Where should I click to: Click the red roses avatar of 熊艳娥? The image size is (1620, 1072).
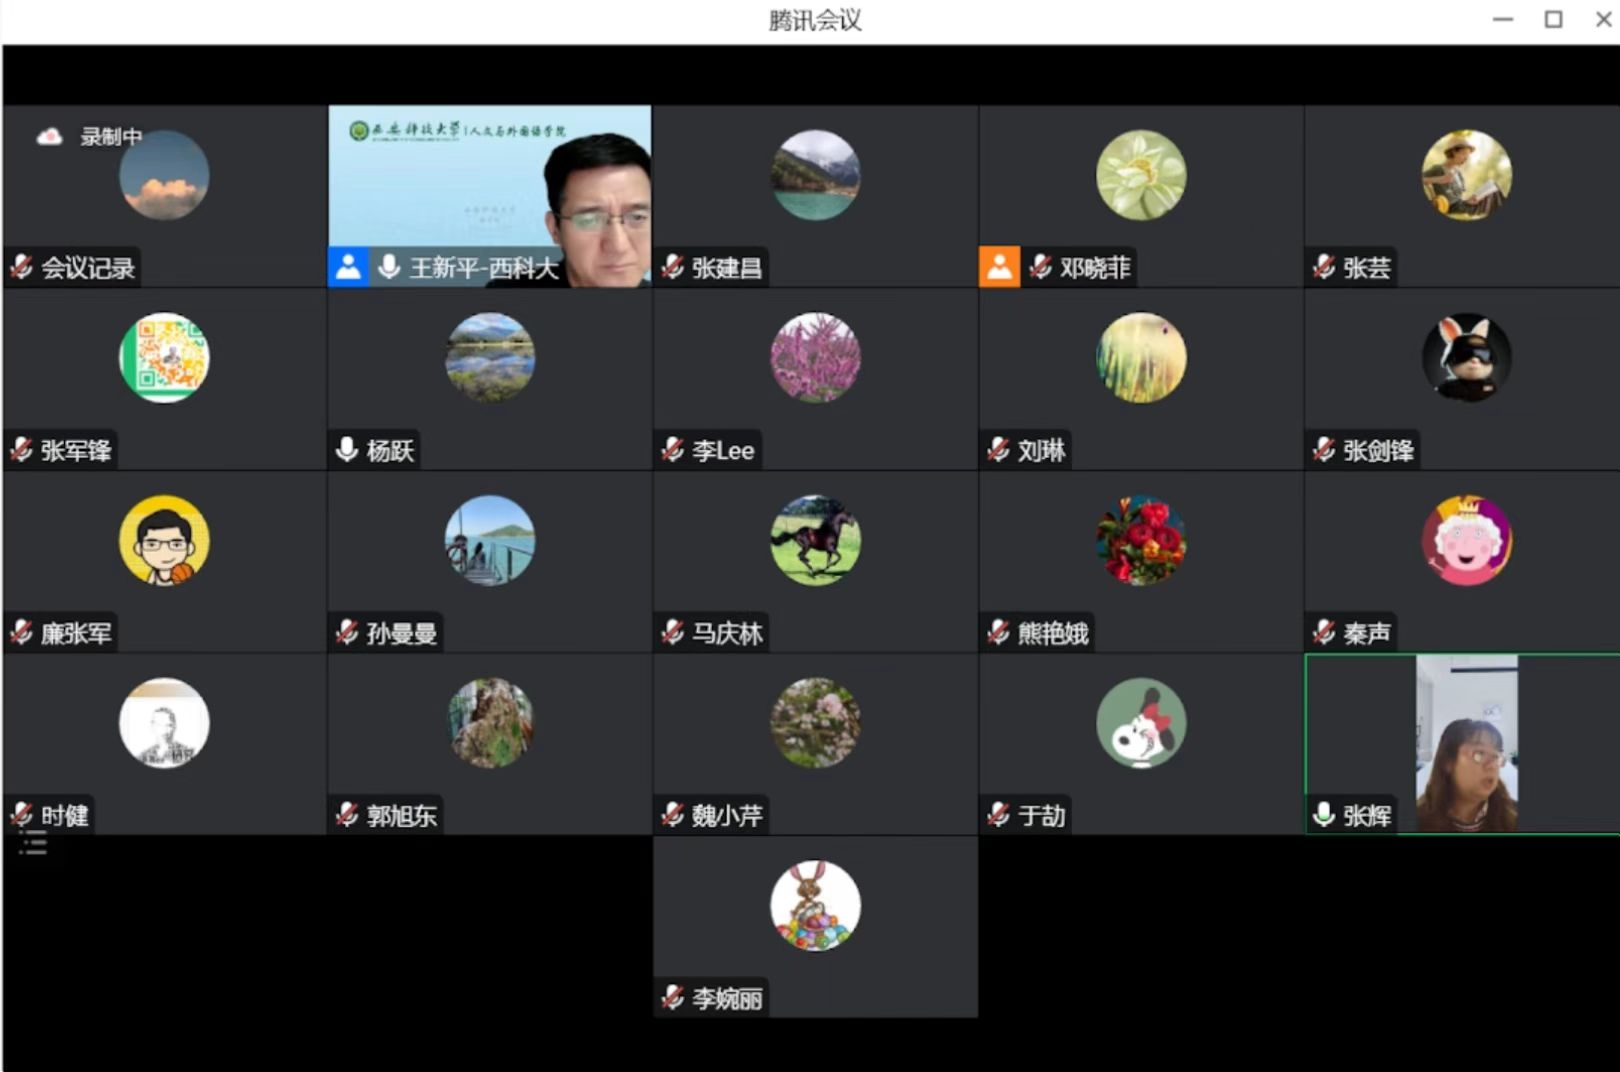tap(1141, 540)
